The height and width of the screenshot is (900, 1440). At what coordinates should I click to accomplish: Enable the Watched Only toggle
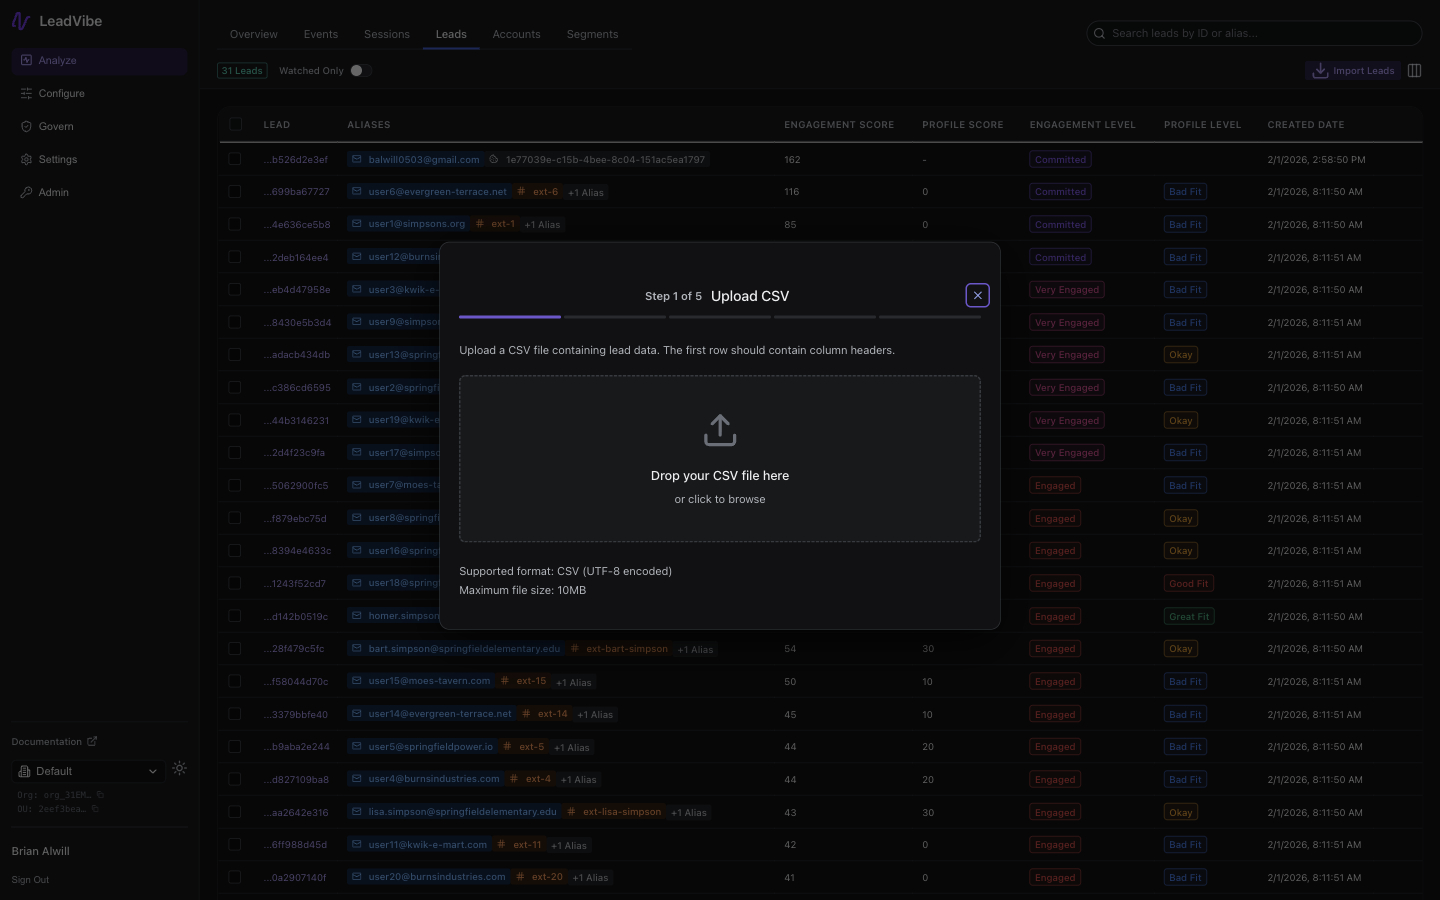pos(359,71)
